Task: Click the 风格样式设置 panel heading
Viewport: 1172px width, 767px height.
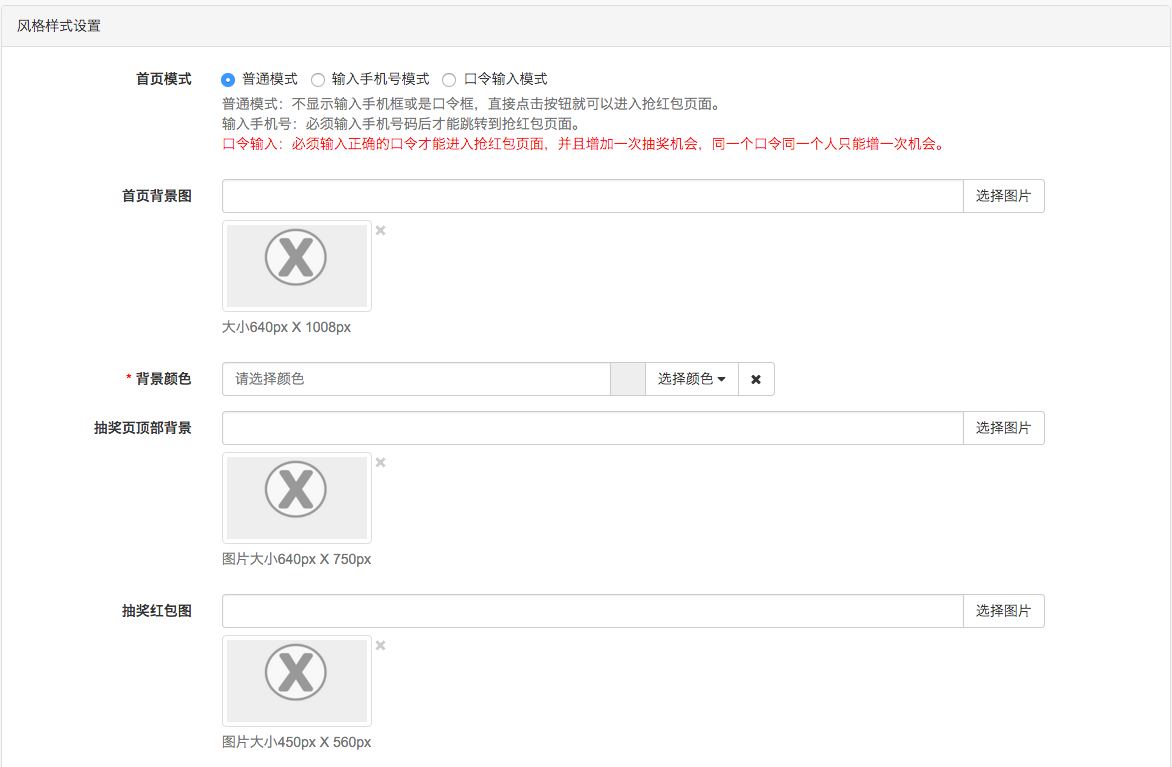Action: click(x=59, y=25)
